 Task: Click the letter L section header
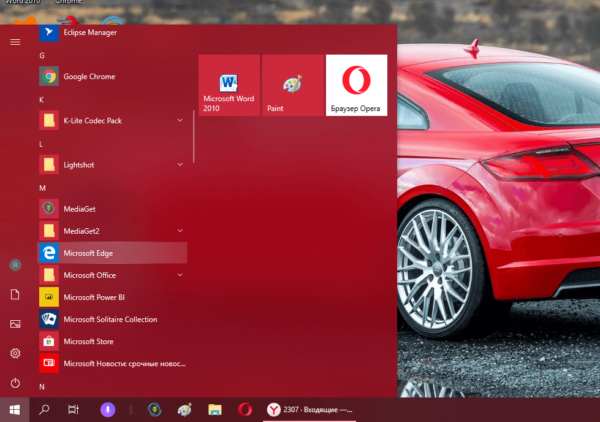[41, 144]
